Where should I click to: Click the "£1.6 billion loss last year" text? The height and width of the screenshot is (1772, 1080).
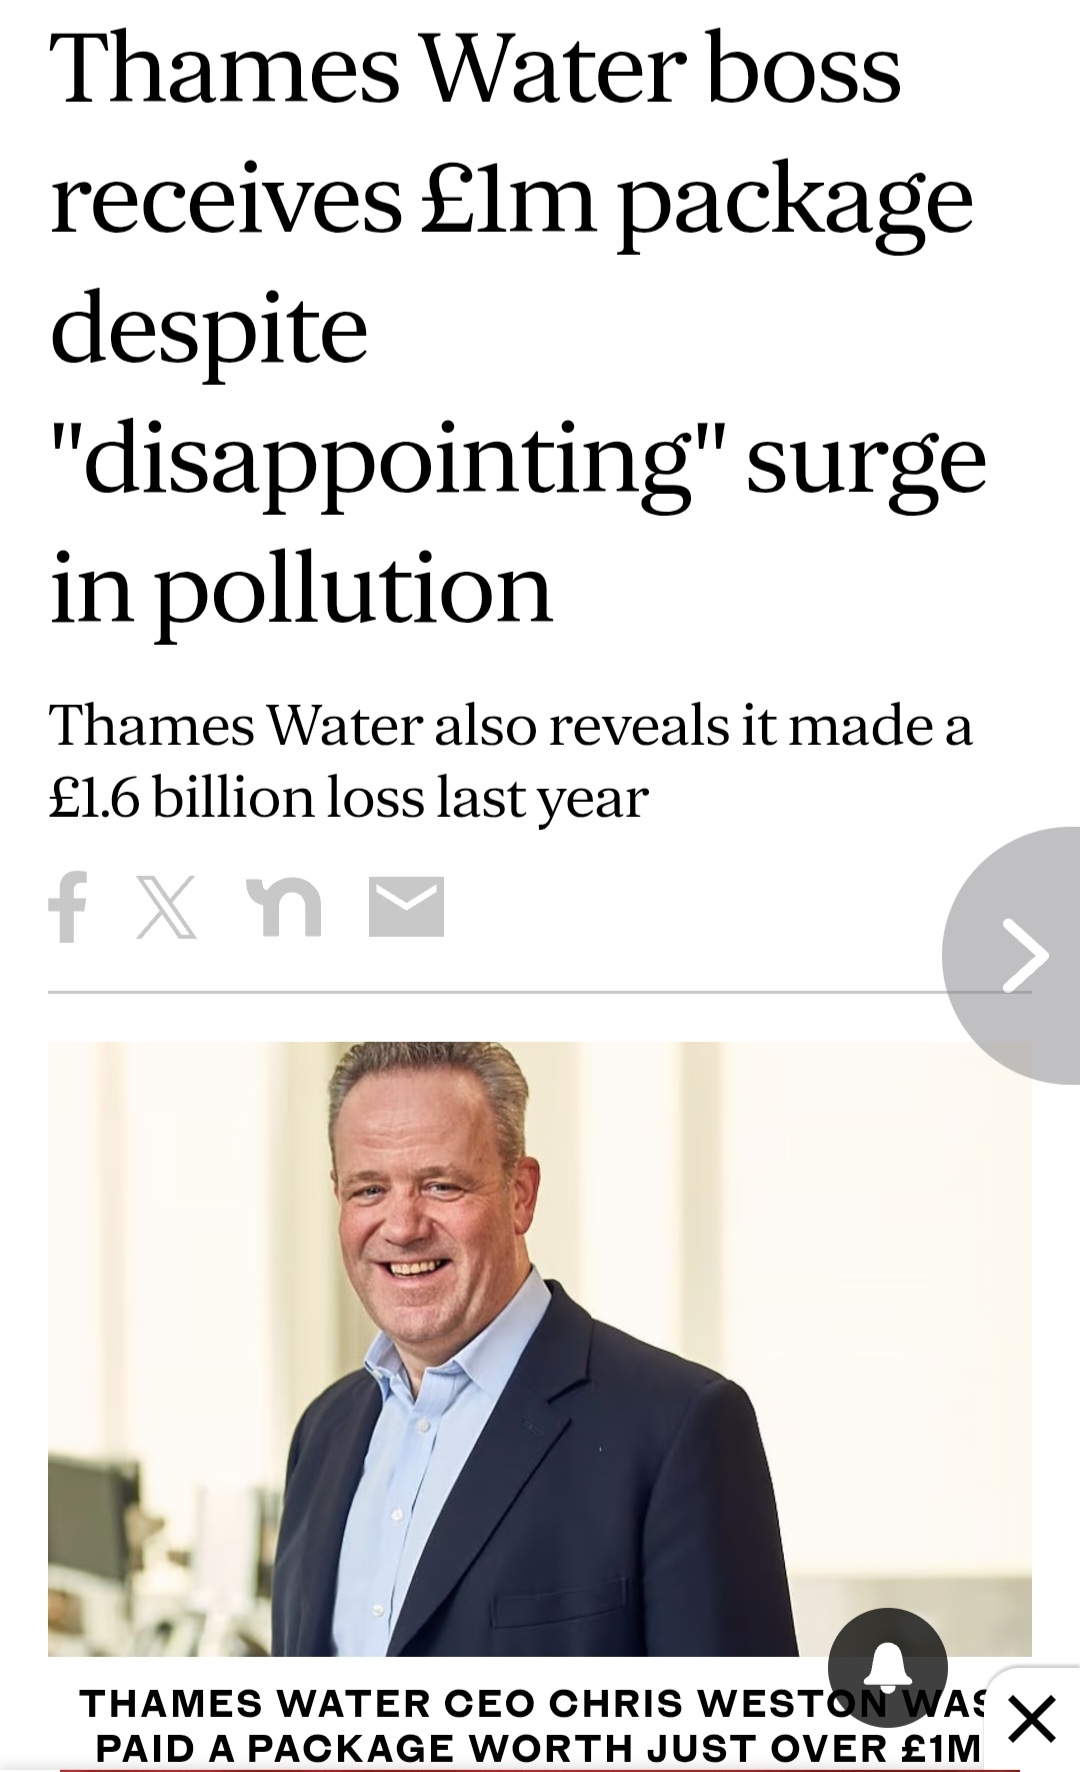tap(349, 797)
